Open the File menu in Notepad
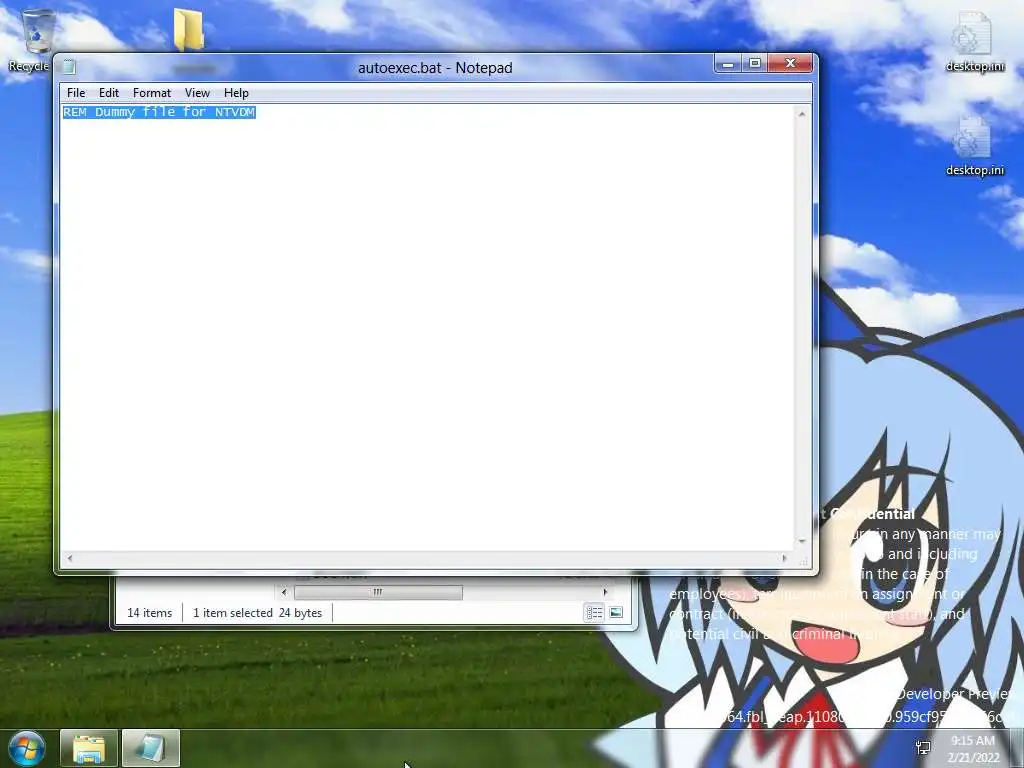Image resolution: width=1024 pixels, height=768 pixels. (76, 93)
